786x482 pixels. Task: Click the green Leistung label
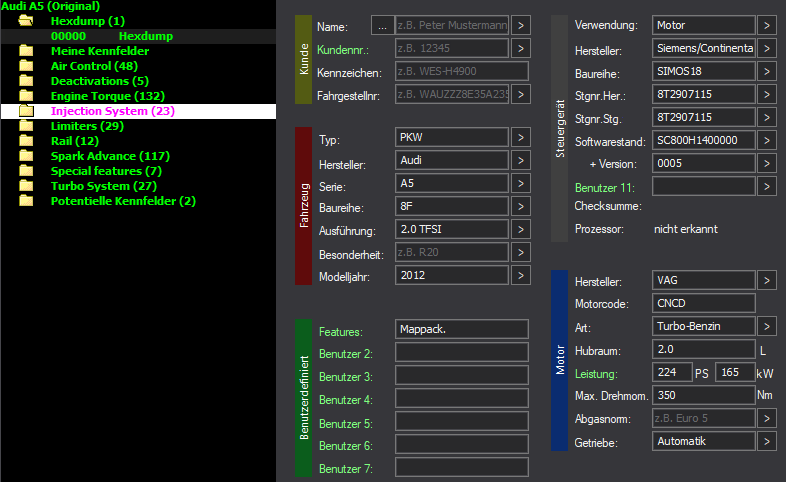tap(596, 374)
